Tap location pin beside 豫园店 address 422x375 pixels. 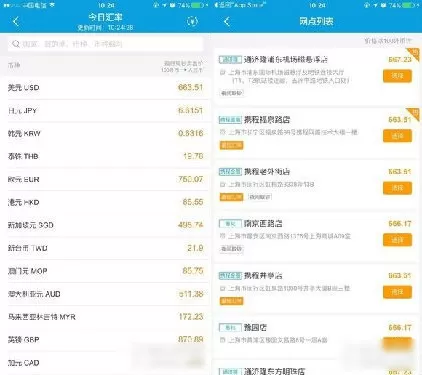click(x=223, y=340)
